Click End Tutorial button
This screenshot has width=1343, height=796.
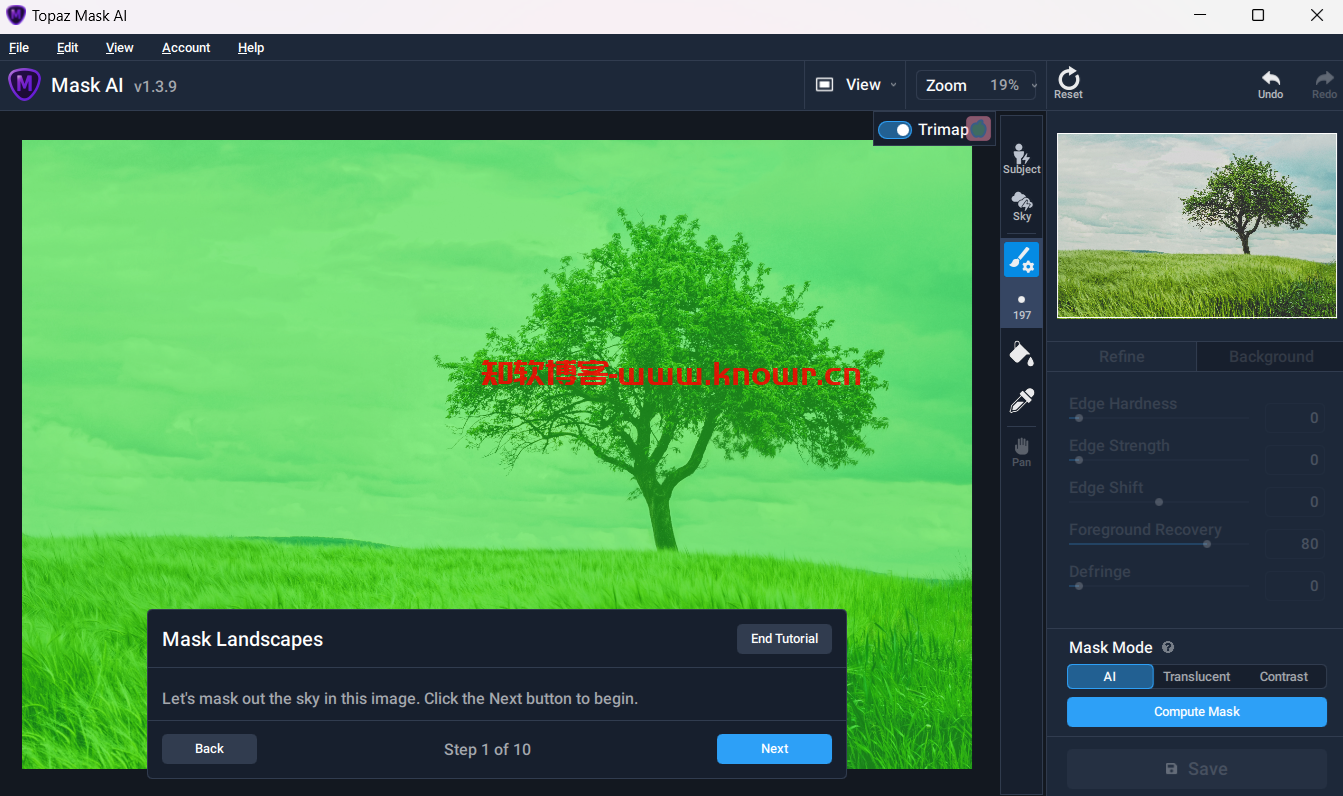[784, 639]
